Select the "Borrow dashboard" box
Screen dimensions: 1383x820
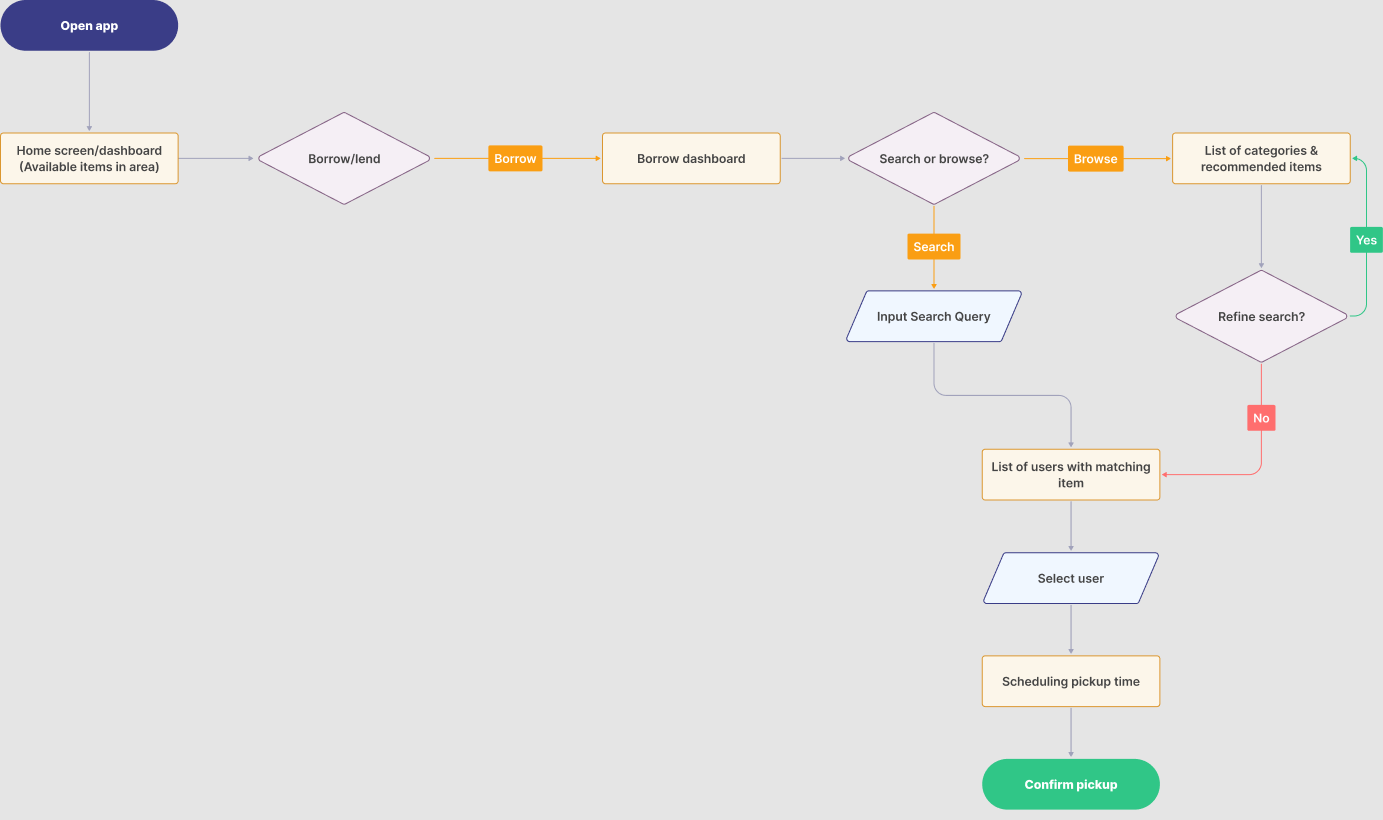[691, 159]
